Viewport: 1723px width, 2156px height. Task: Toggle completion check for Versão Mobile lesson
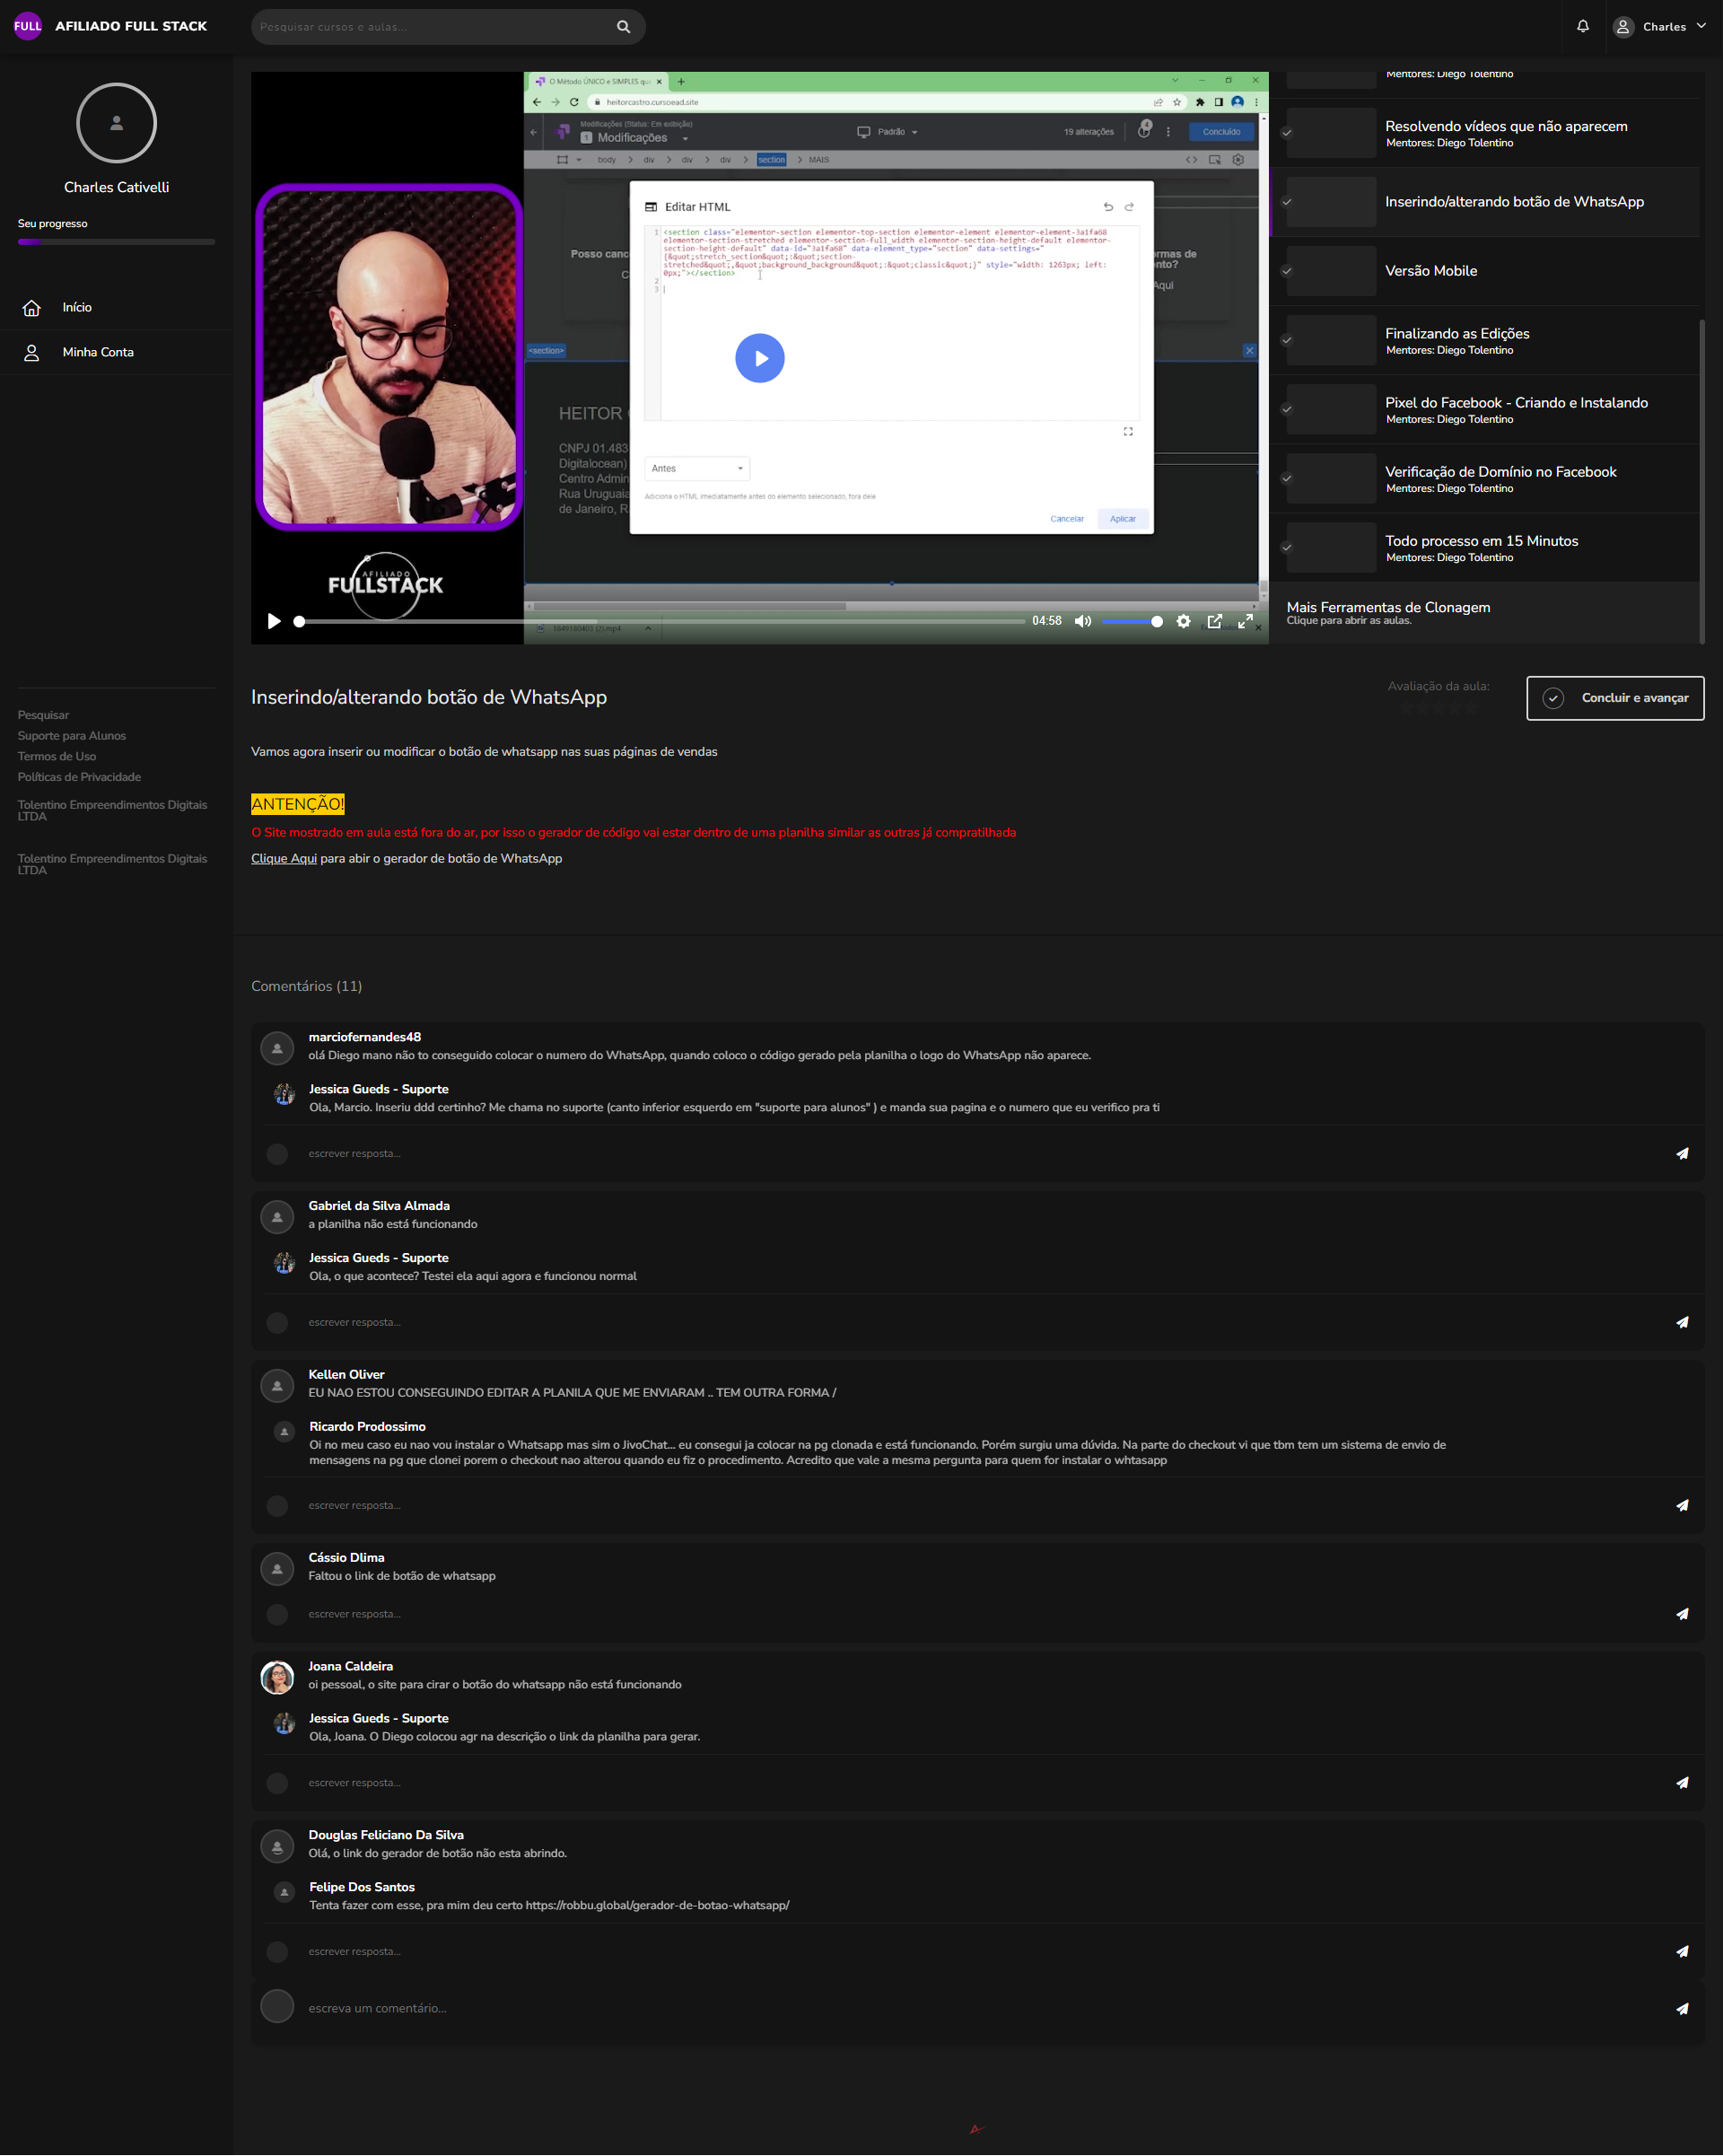[1286, 271]
